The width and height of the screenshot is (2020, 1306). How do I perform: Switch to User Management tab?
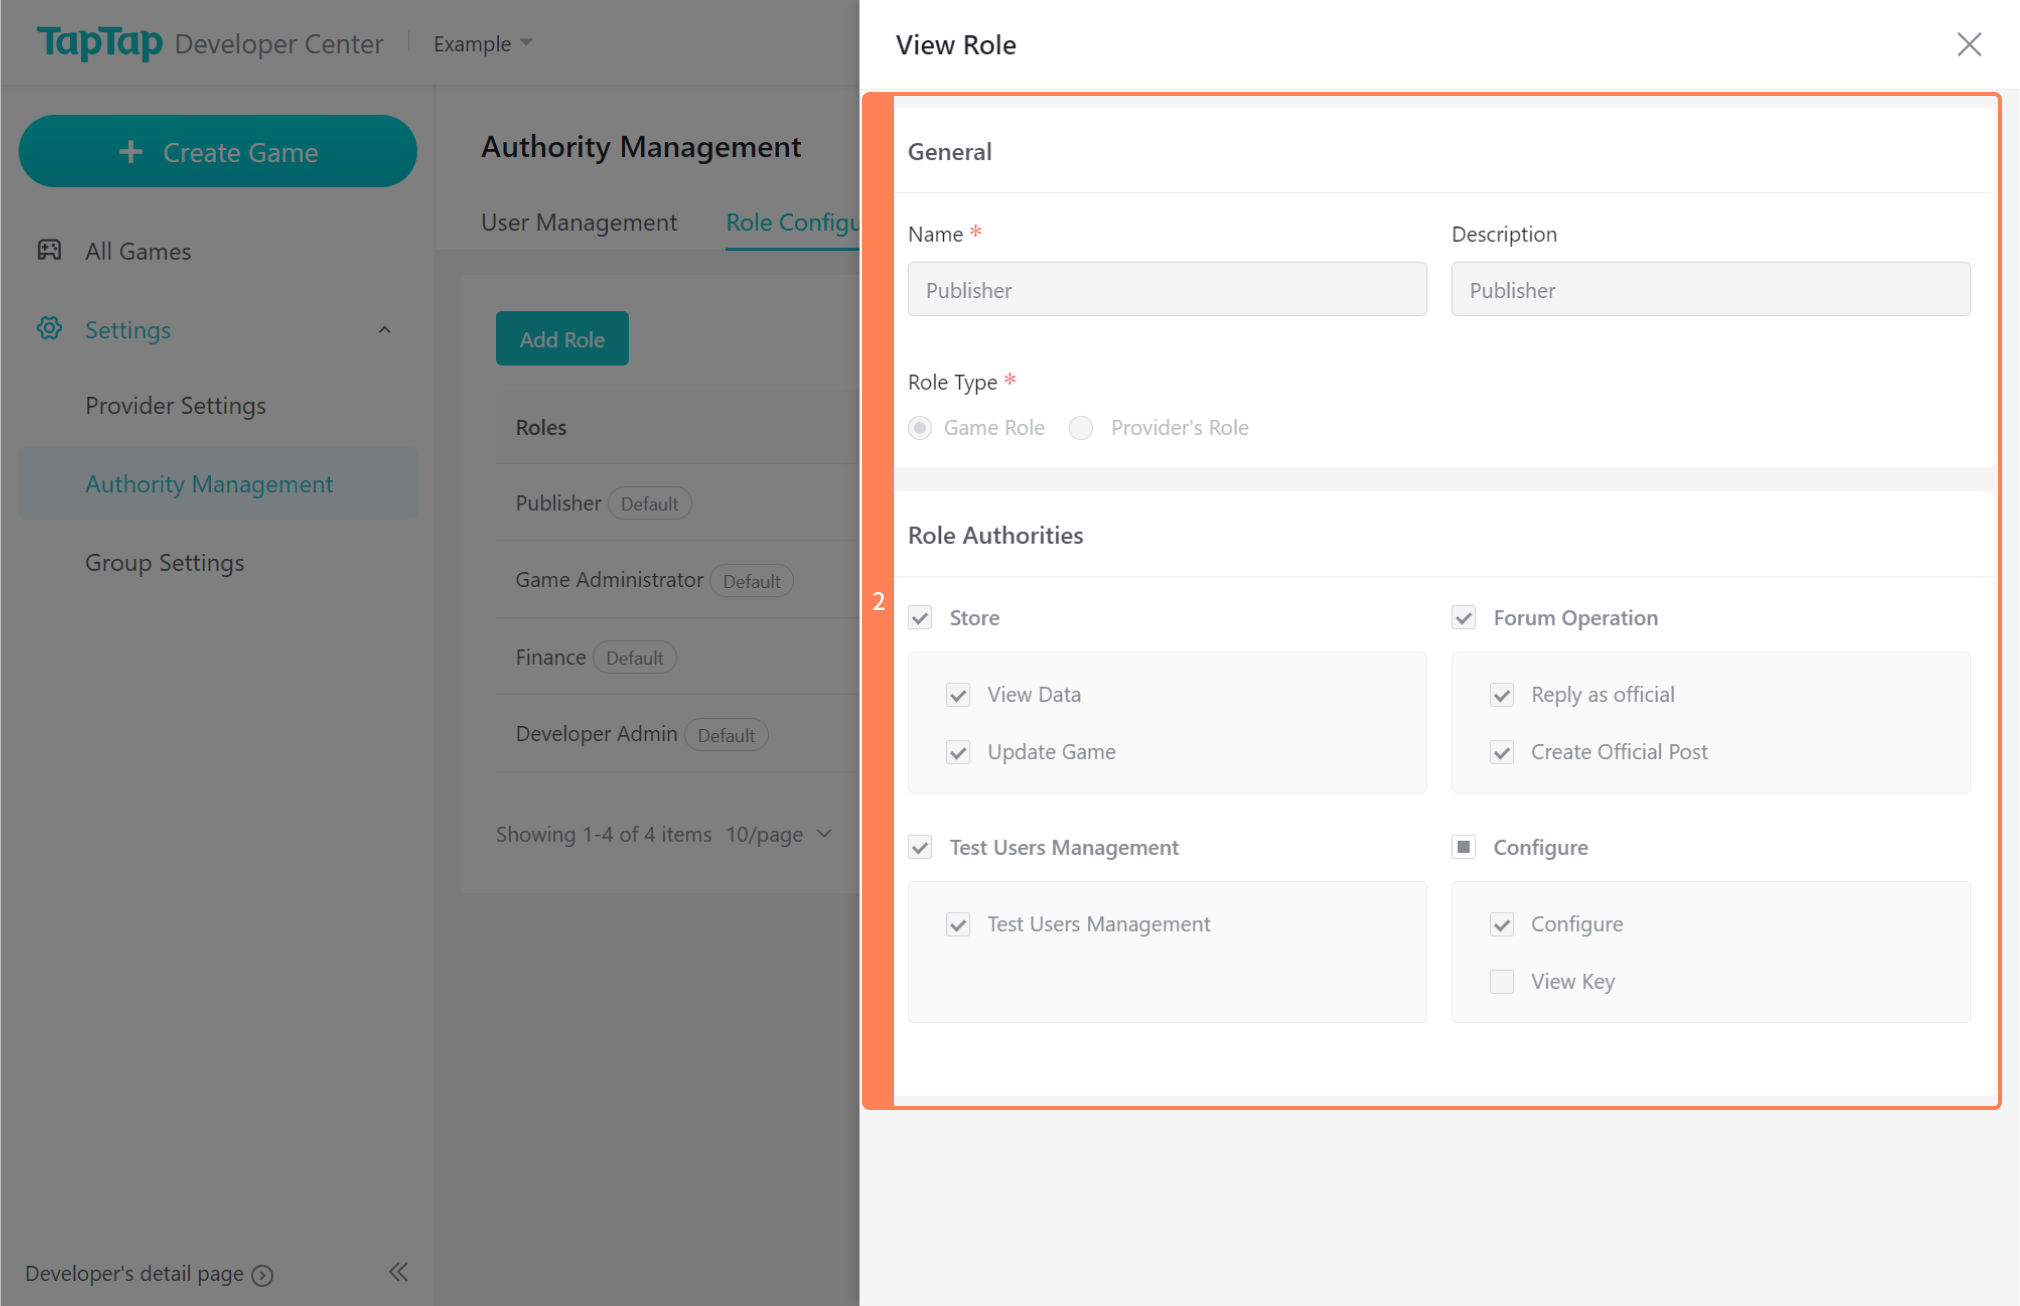point(578,222)
